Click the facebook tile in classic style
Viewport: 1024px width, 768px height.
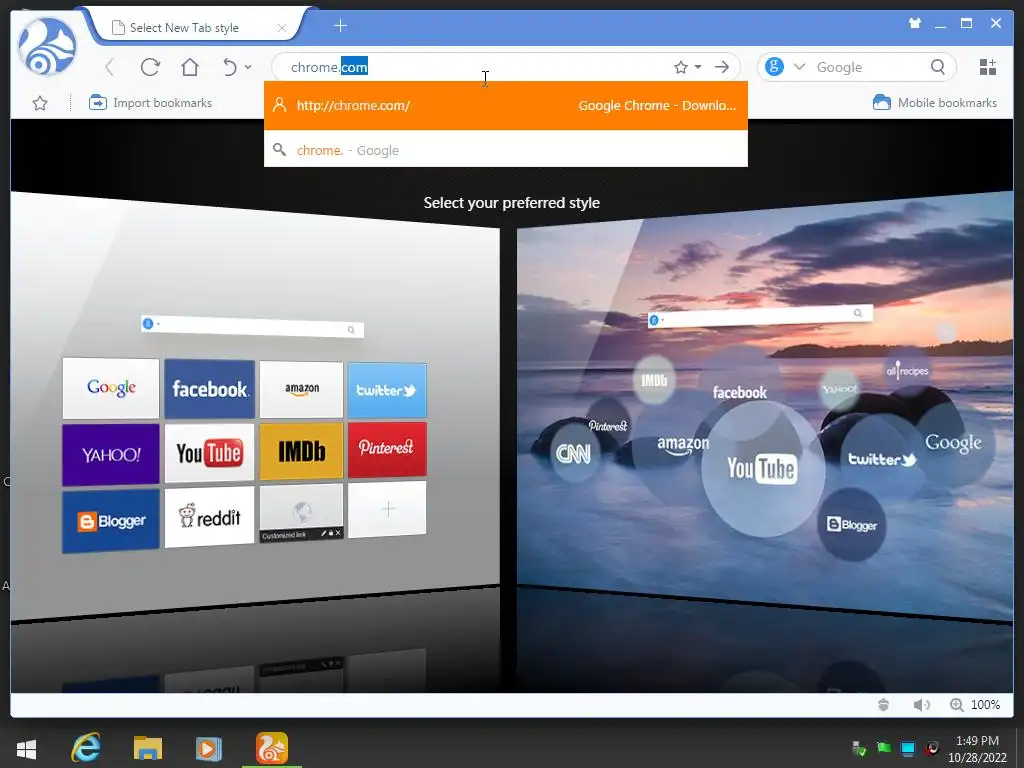(210, 389)
